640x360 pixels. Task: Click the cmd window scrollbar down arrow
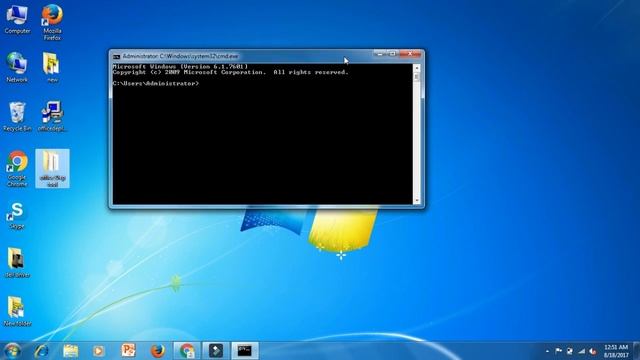click(417, 200)
